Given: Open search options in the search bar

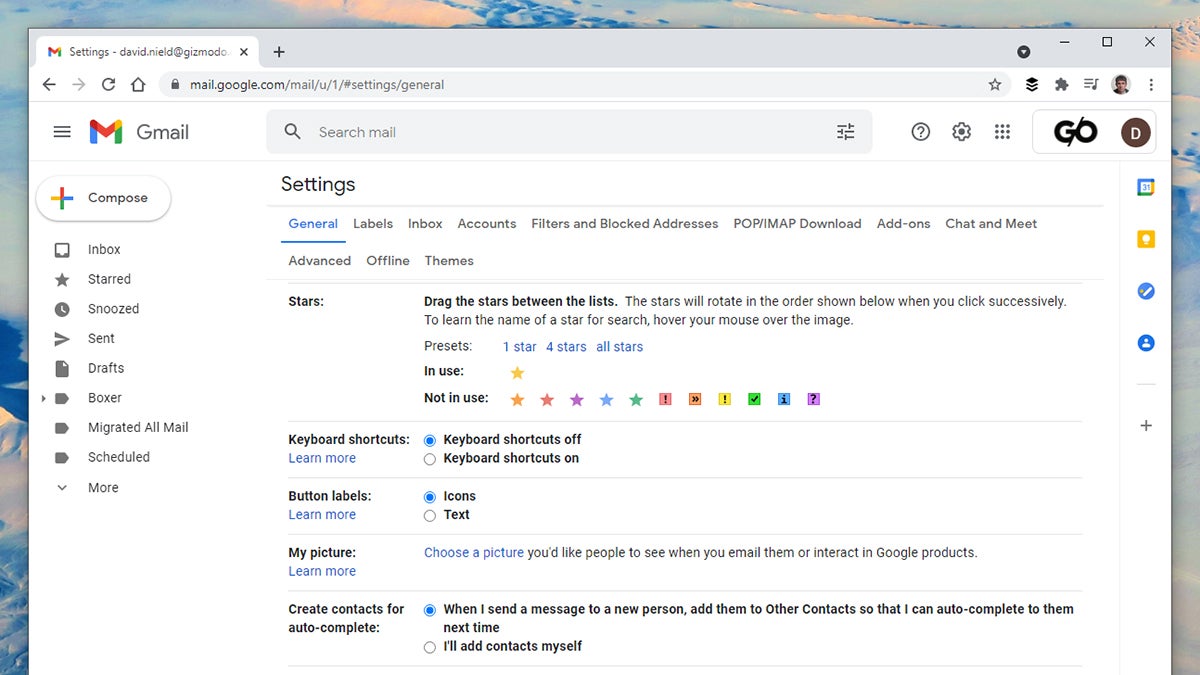Looking at the screenshot, I should pyautogui.click(x=845, y=131).
